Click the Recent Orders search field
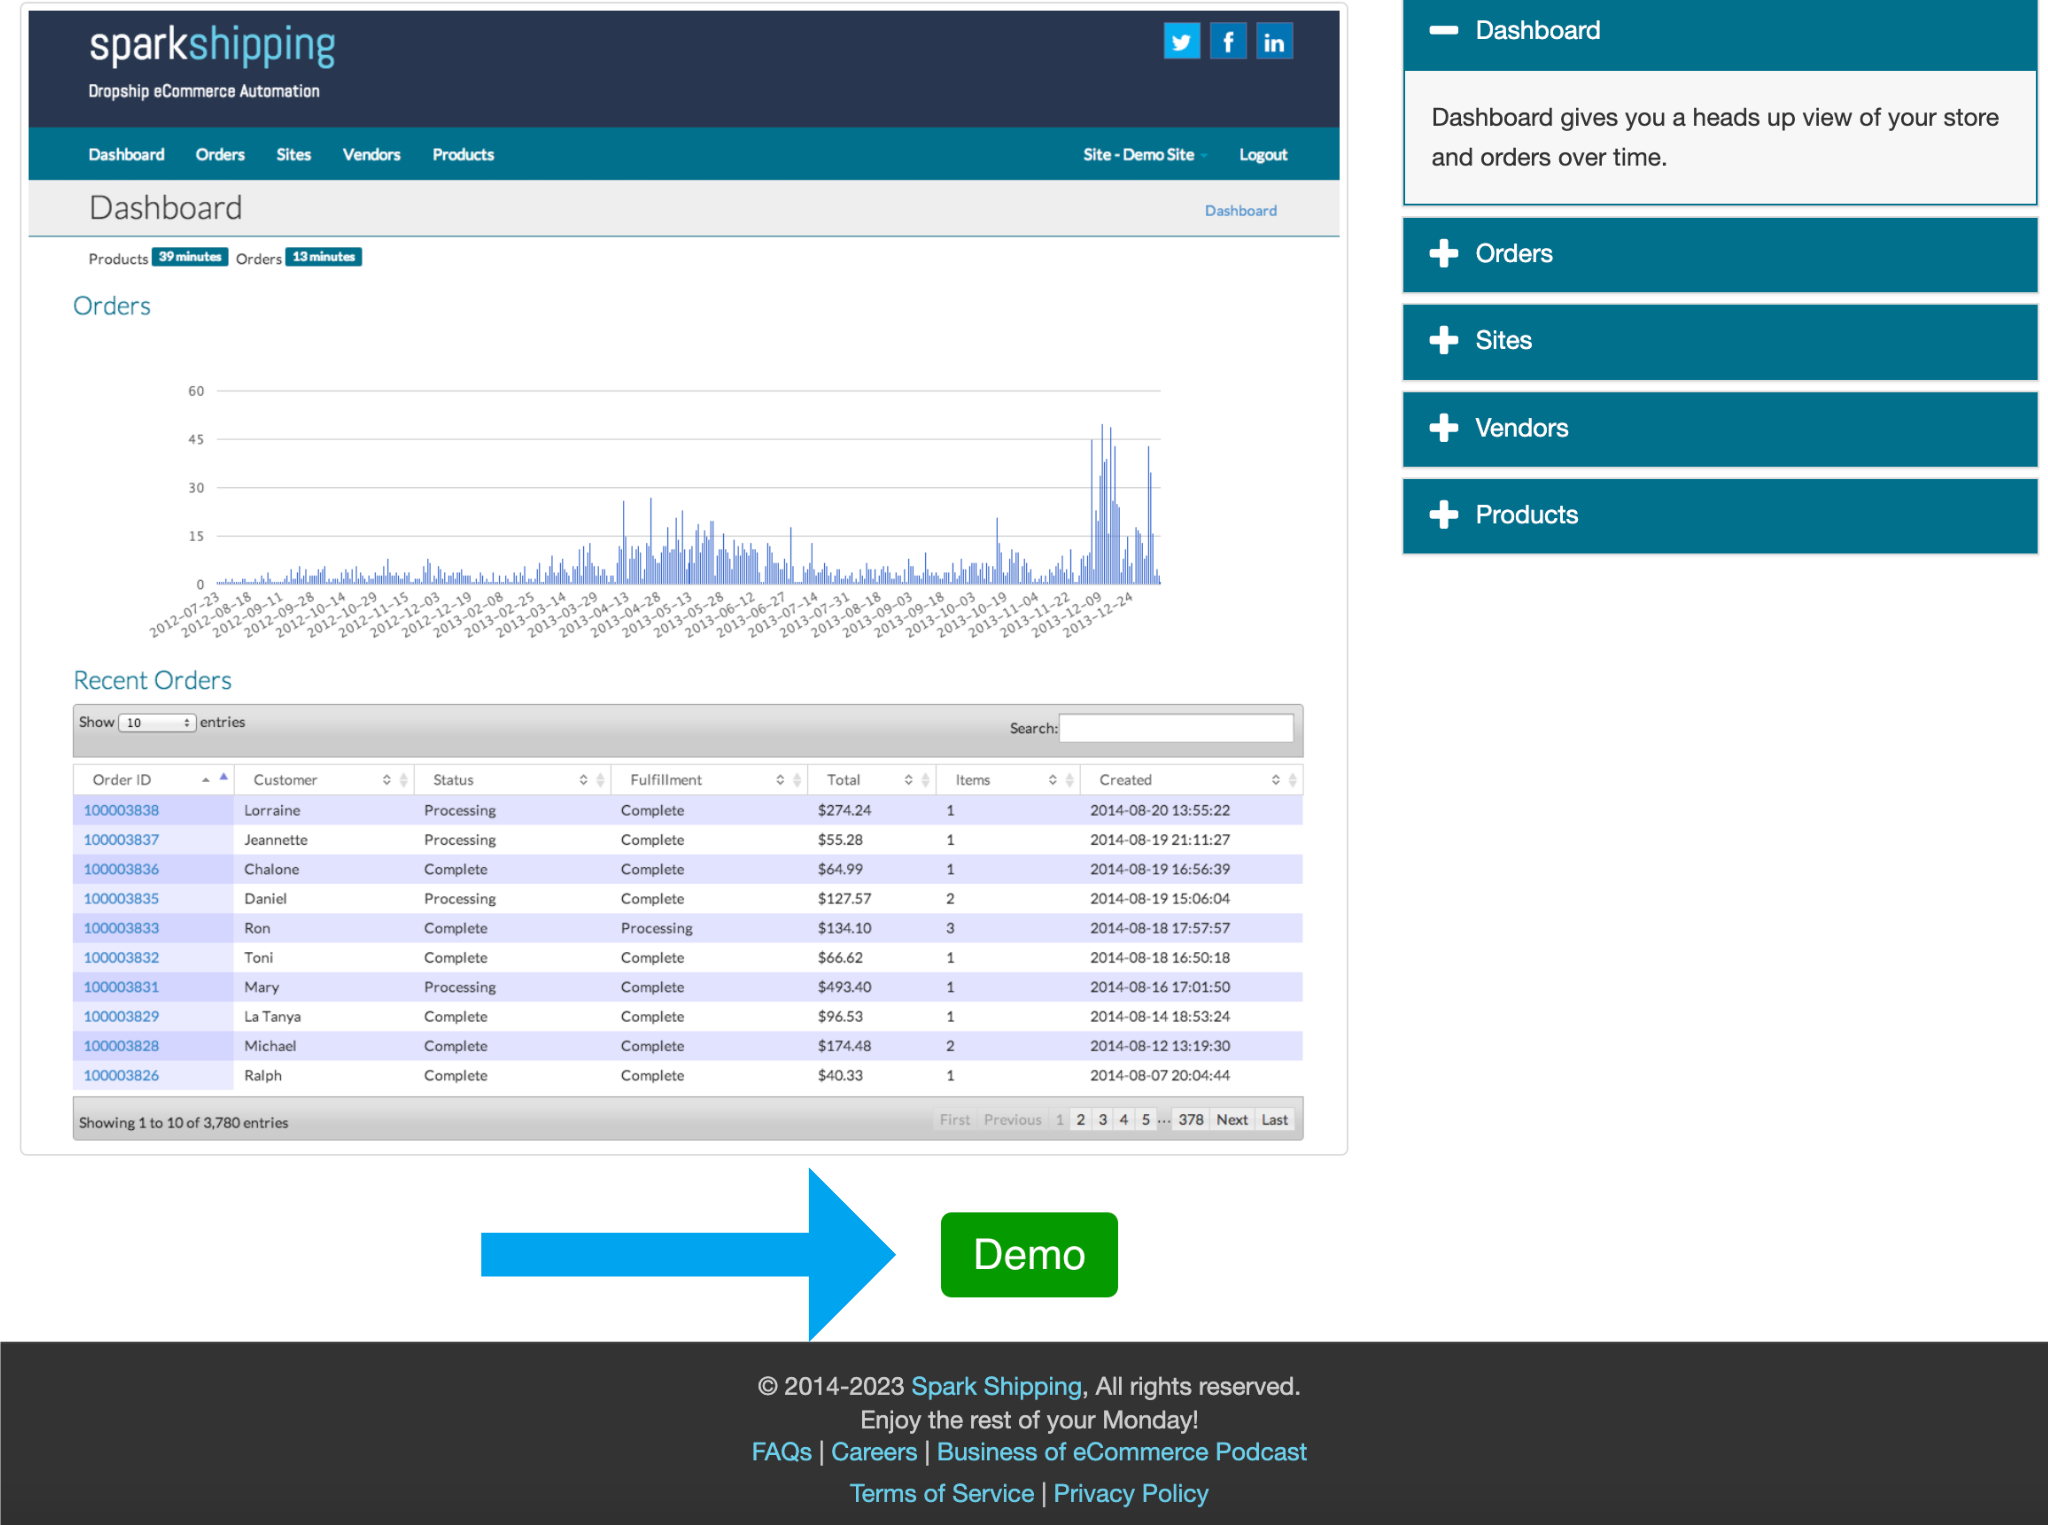2048x1525 pixels. [x=1175, y=728]
